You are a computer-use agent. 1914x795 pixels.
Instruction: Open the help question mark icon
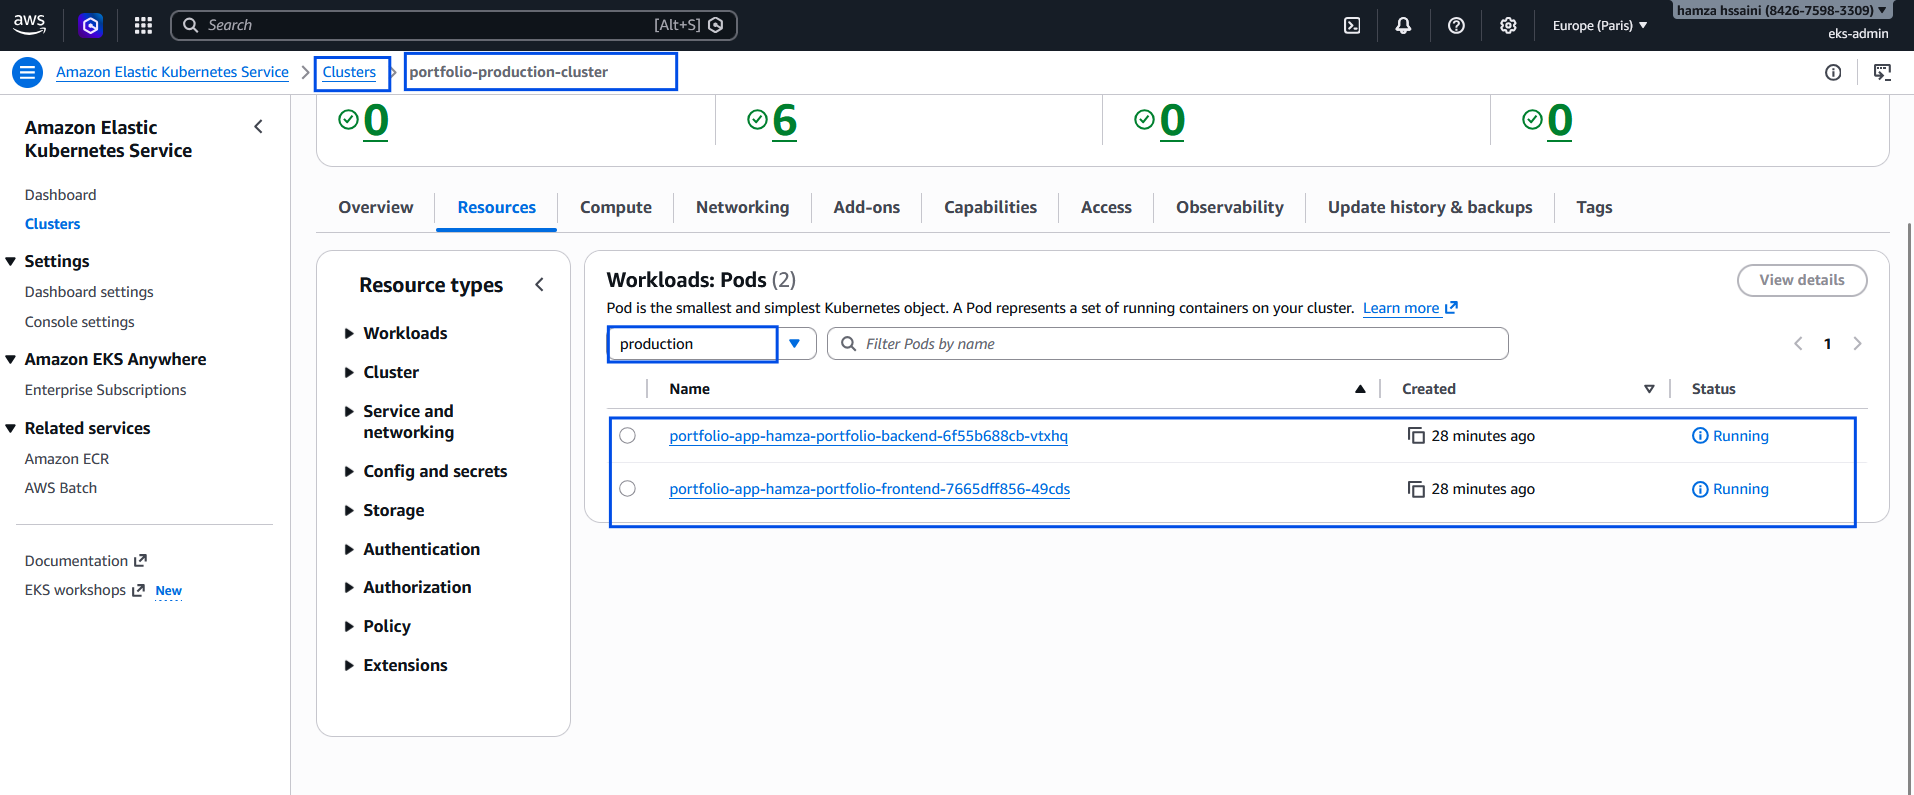click(x=1456, y=25)
